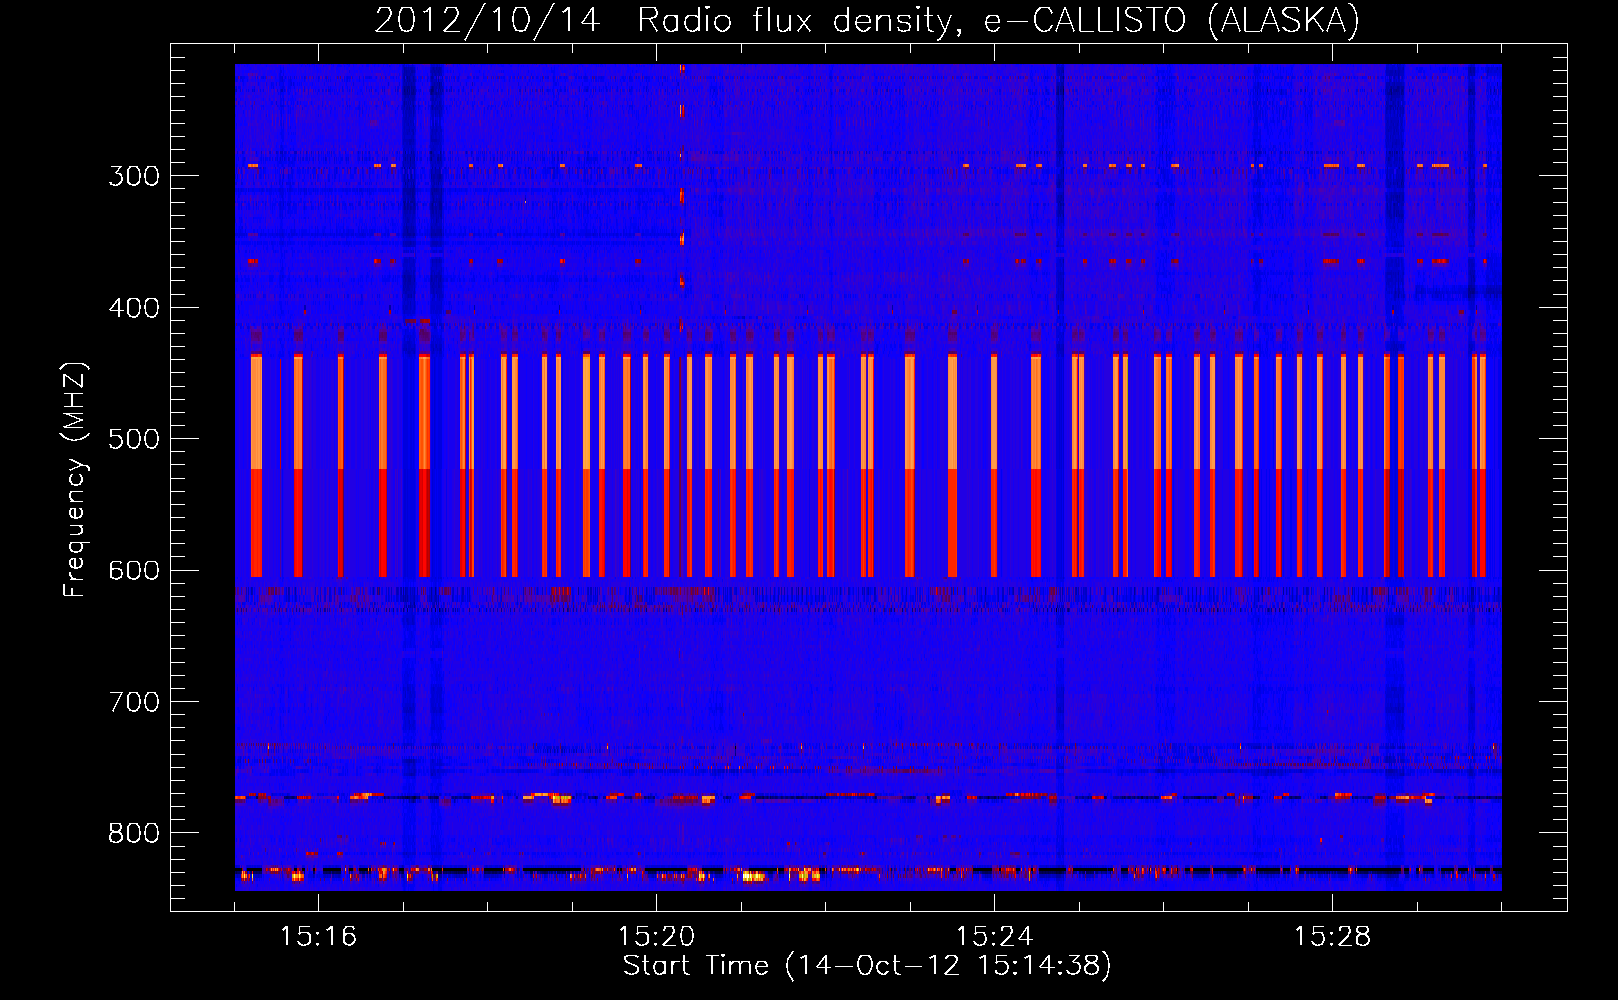Select the 400 frequency tick label
This screenshot has width=1618, height=1000.
tap(134, 308)
